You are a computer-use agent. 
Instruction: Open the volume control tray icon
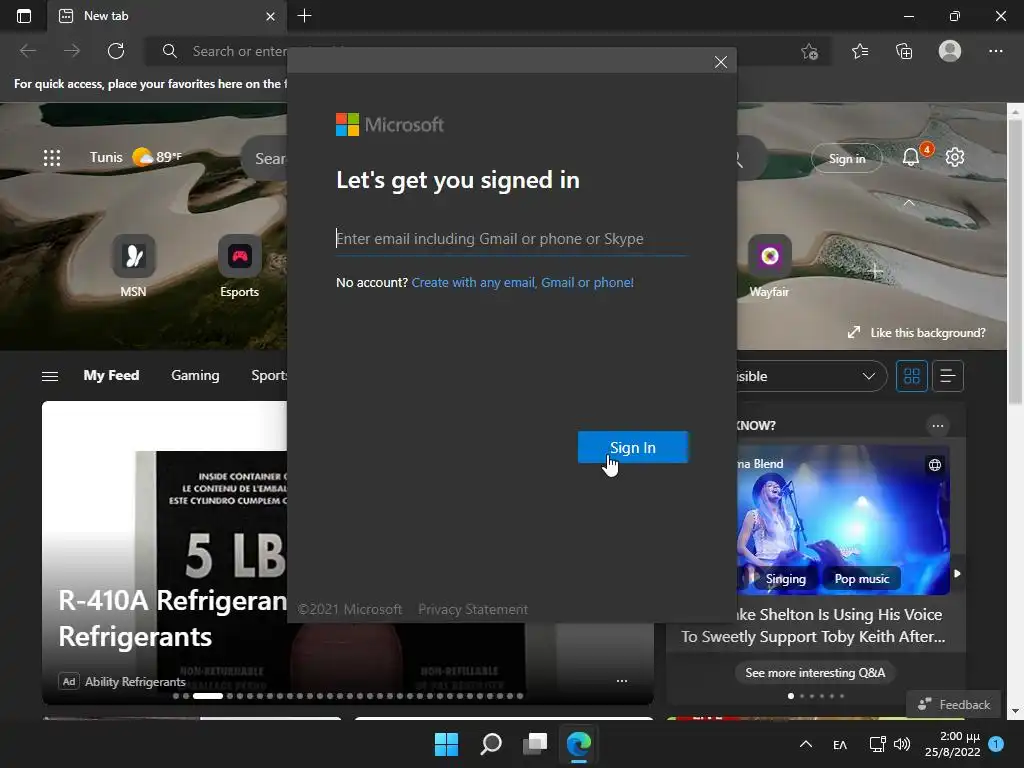click(902, 744)
